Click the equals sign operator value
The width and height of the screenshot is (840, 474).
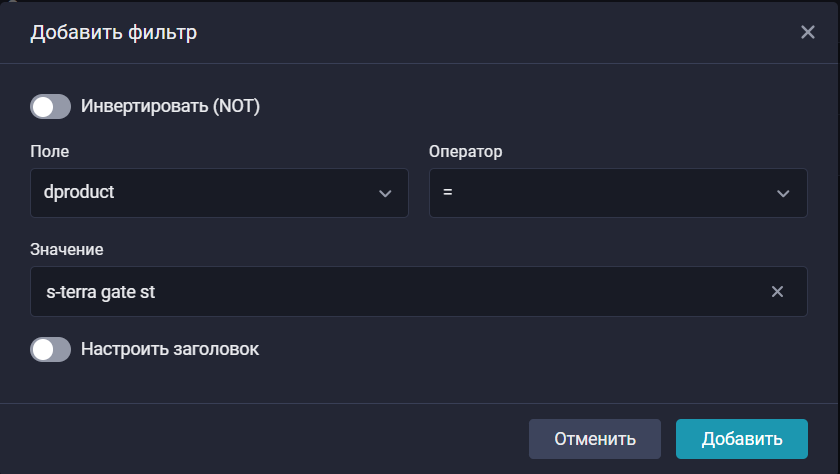pos(448,192)
